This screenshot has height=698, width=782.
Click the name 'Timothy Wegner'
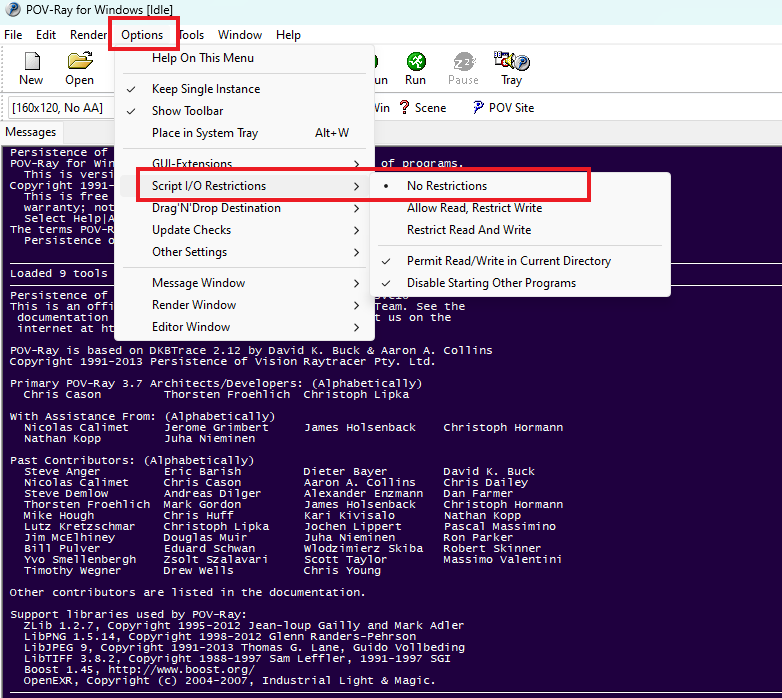72,570
